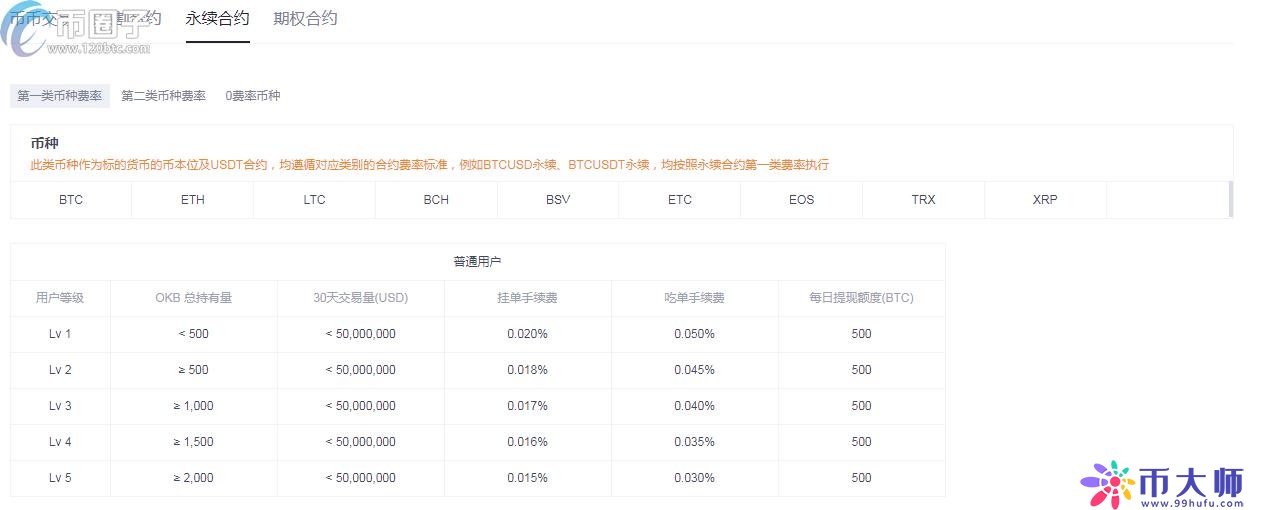The width and height of the screenshot is (1267, 510).
Task: Select the Lv 3 row label
Action: [x=60, y=406]
